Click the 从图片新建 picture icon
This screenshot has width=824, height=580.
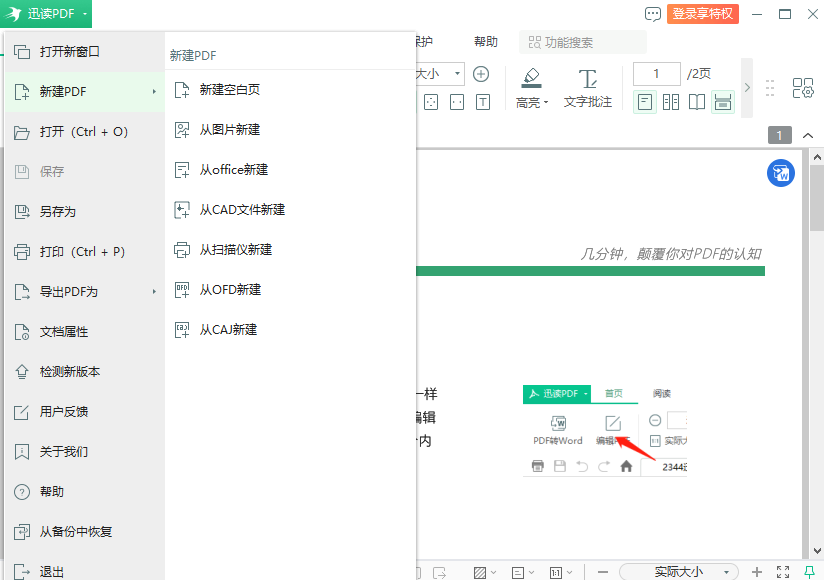coord(182,130)
